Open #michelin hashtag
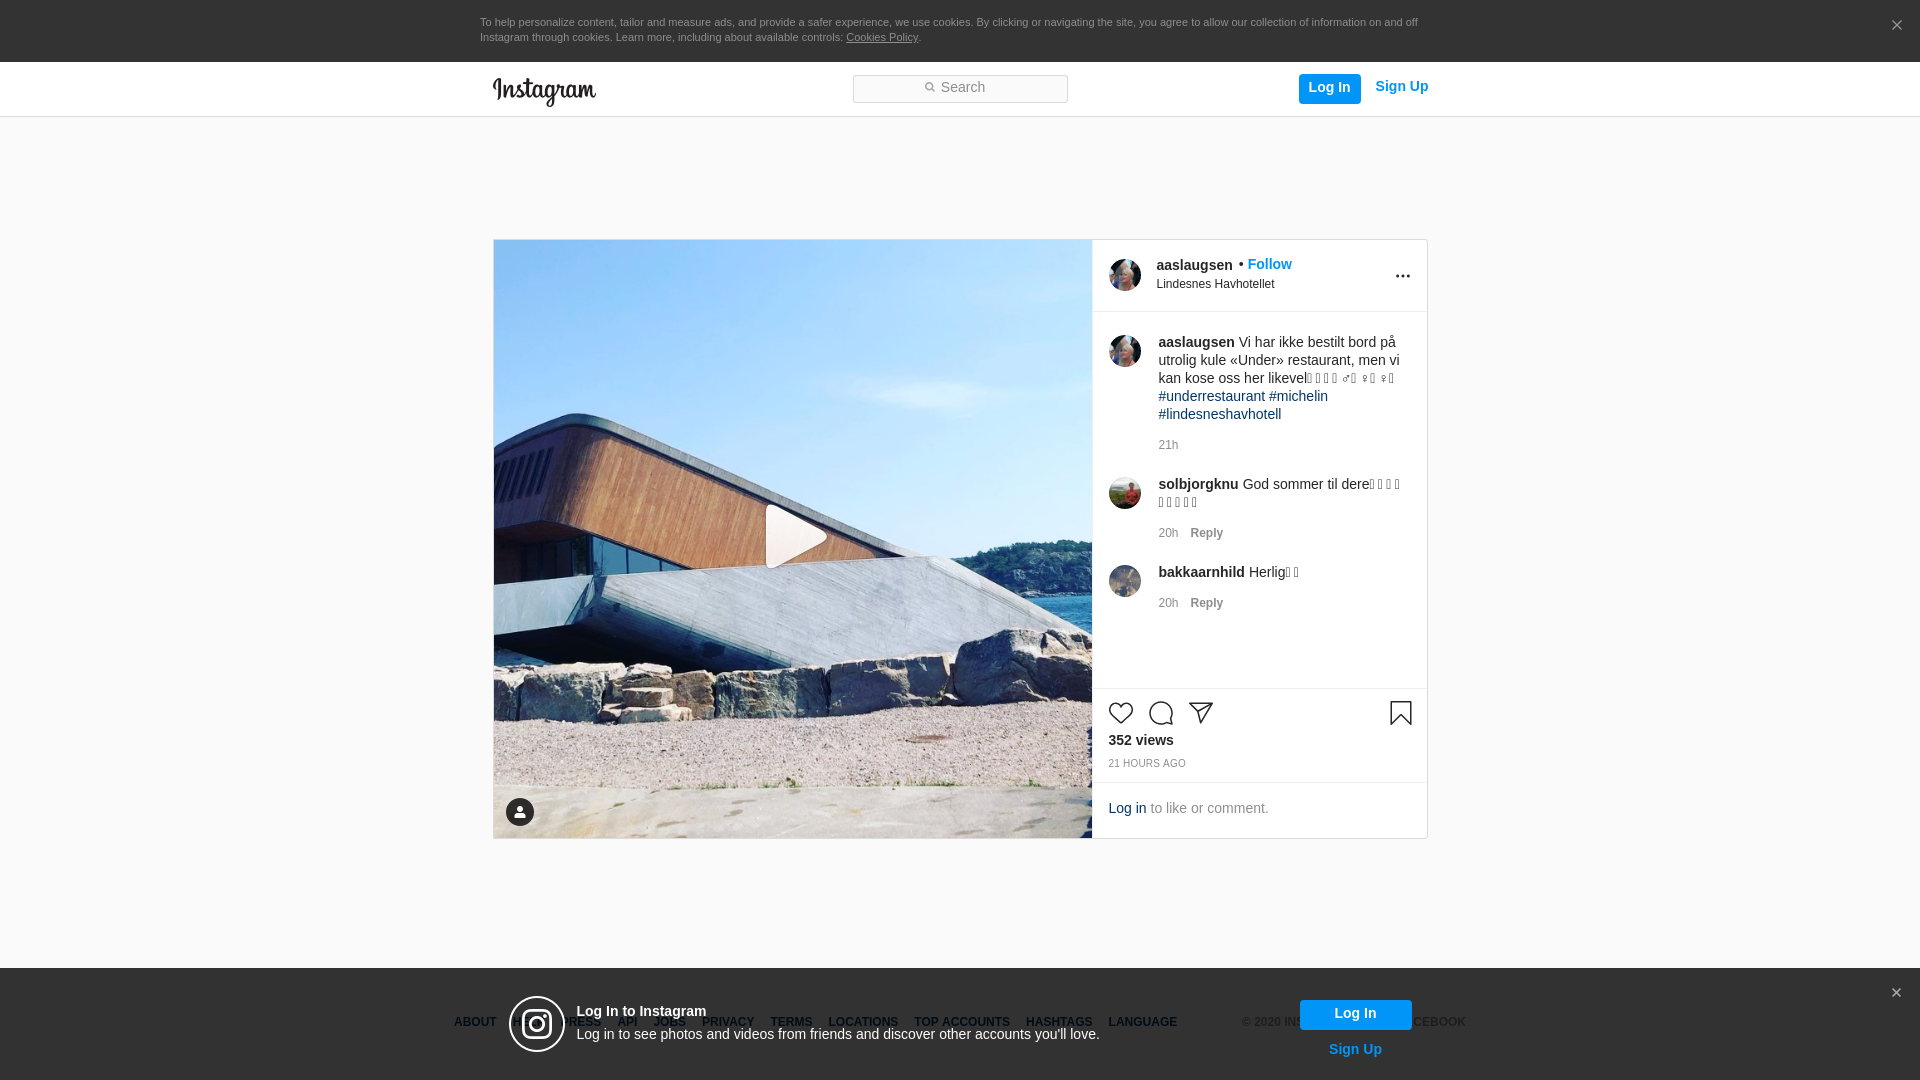The height and width of the screenshot is (1080, 1920). (1298, 396)
